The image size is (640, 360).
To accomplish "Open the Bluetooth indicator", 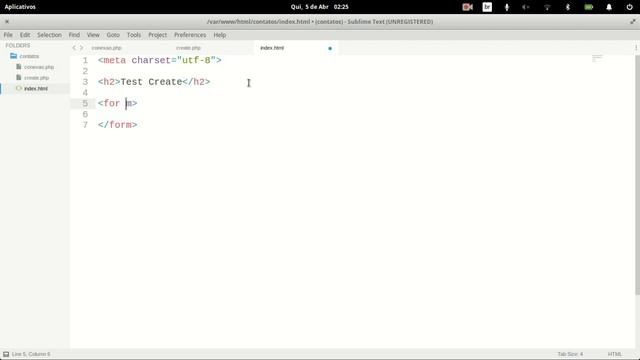I will coord(568,7).
